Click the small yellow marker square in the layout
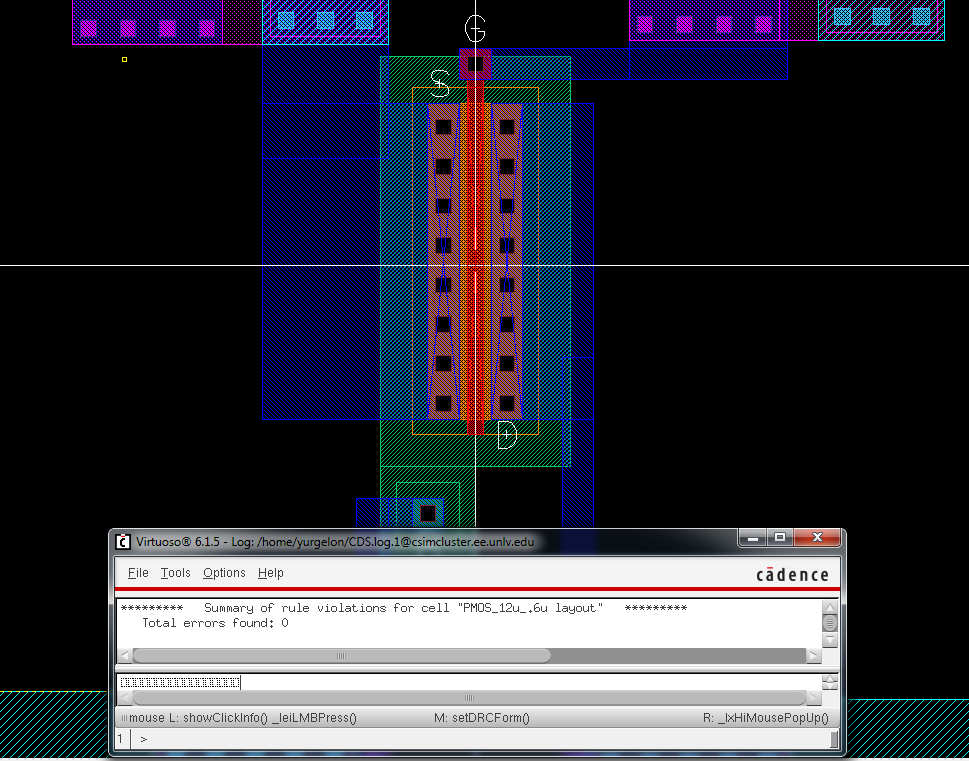Screen dimensions: 969x761 coord(124,59)
